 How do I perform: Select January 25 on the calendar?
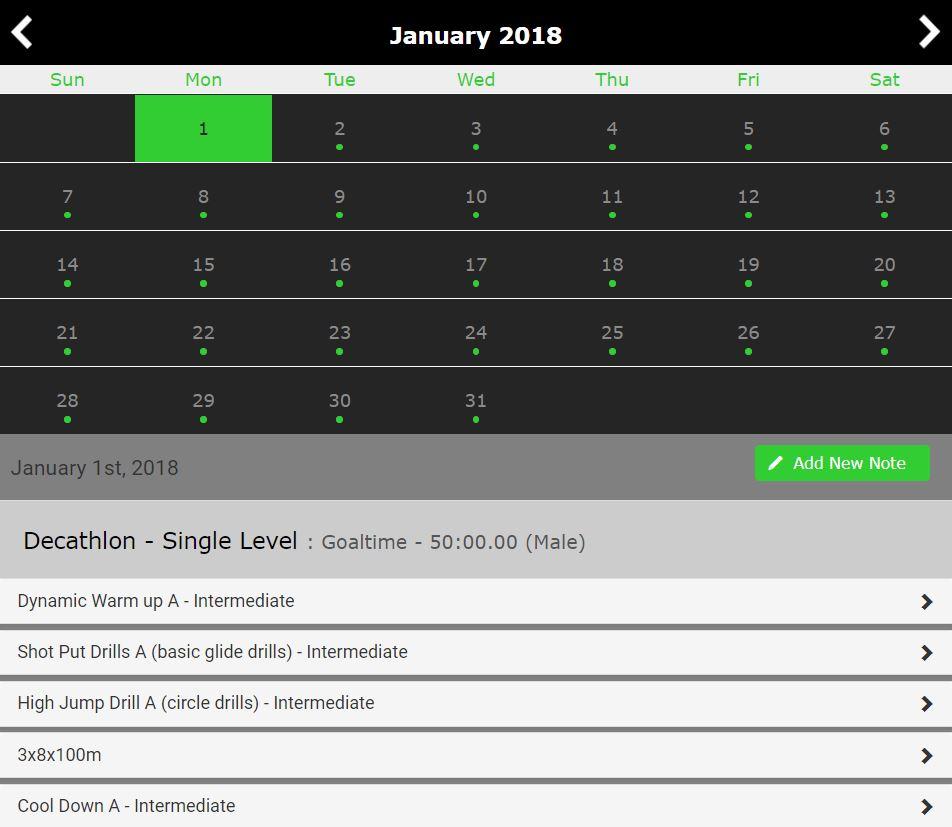[x=612, y=333]
